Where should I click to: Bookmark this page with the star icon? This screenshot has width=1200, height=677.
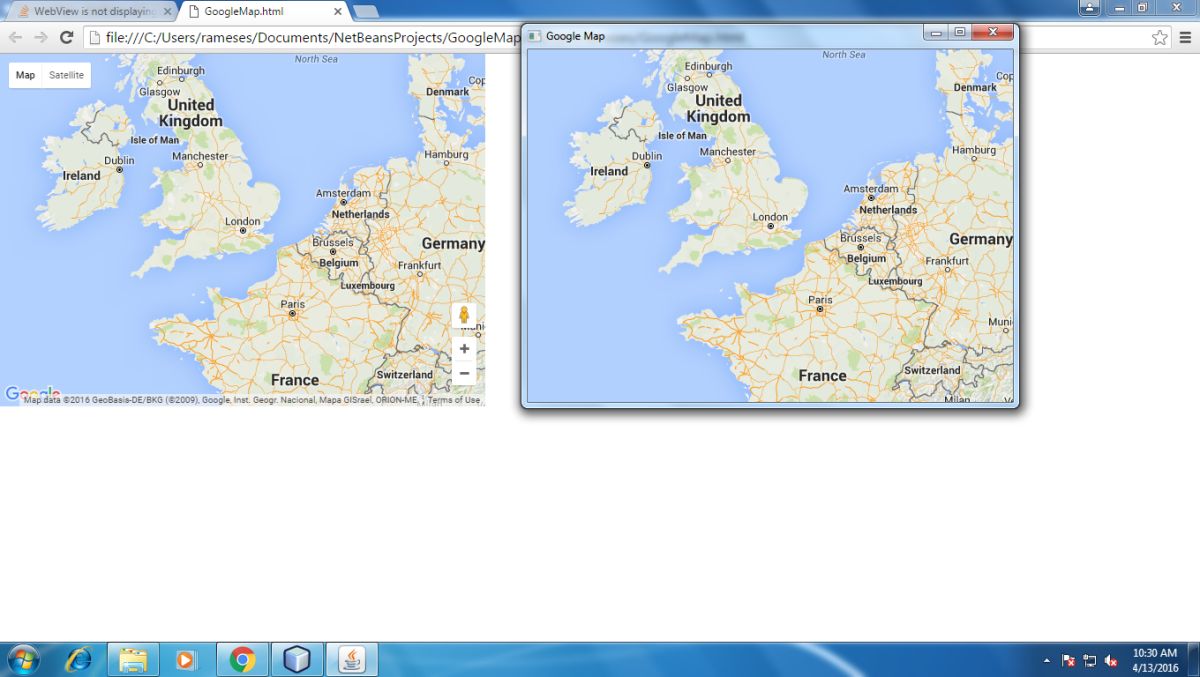[x=1159, y=37]
